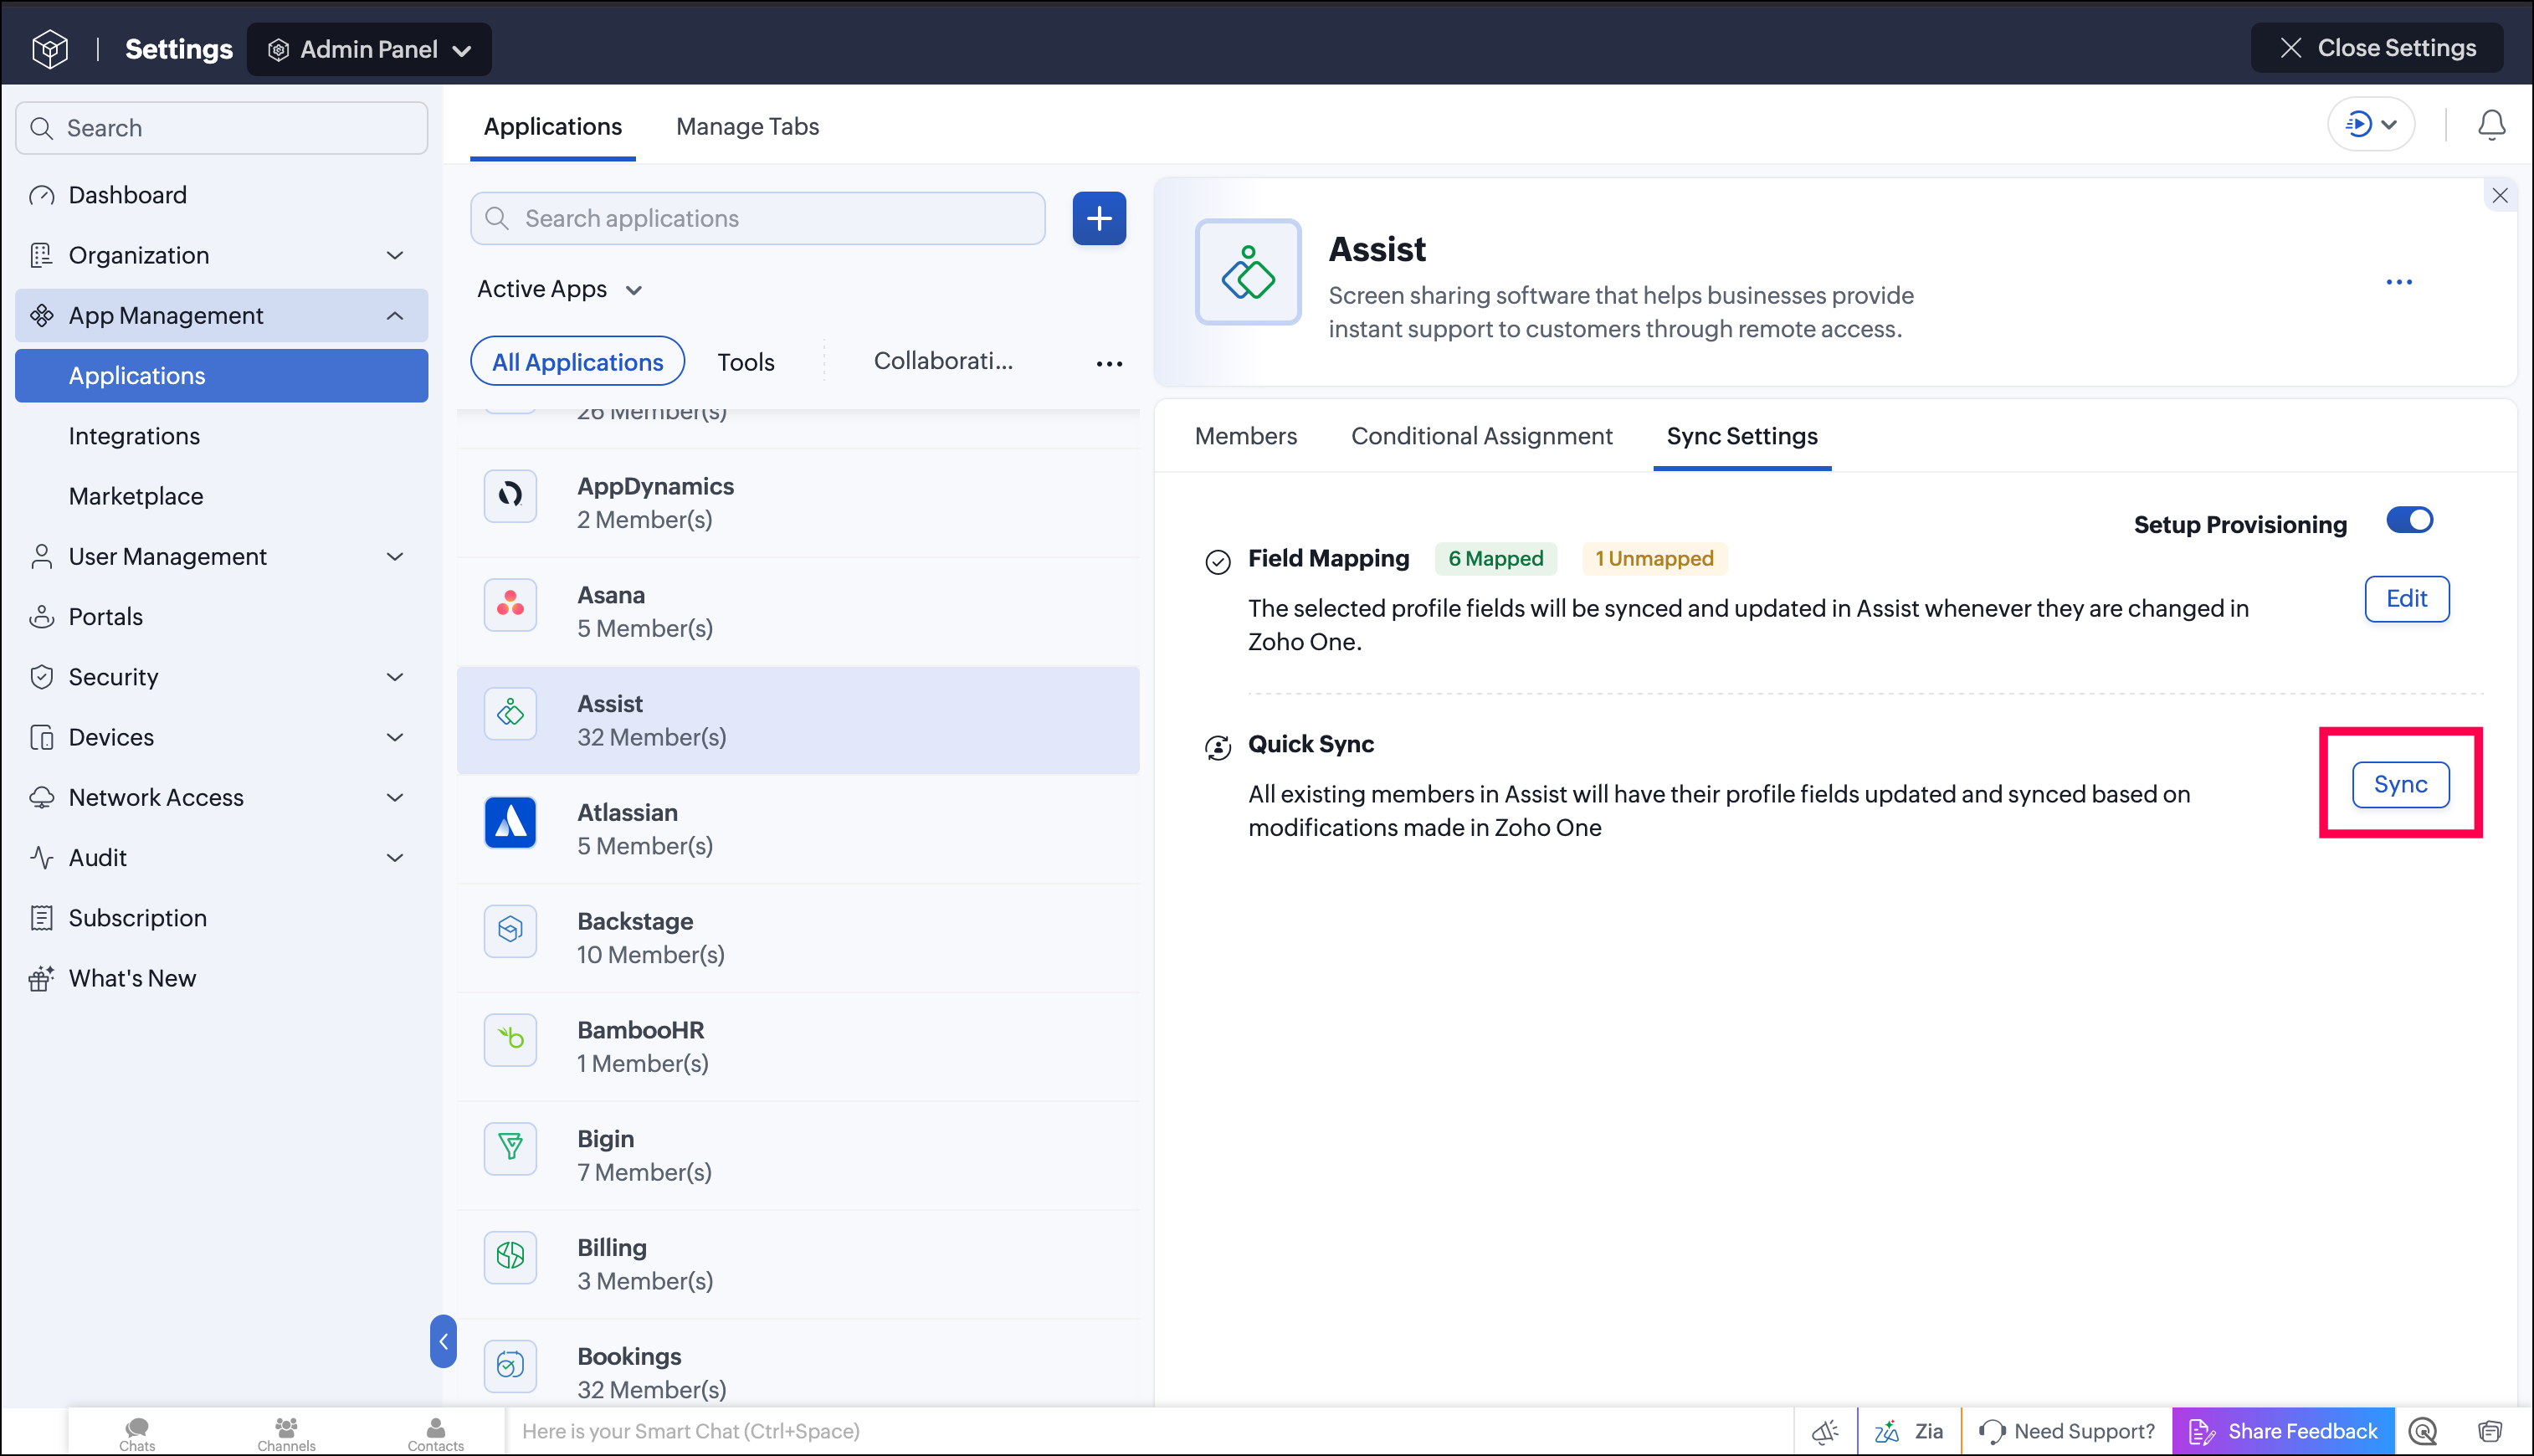Expand the Organization section
The image size is (2534, 1456).
pos(222,255)
